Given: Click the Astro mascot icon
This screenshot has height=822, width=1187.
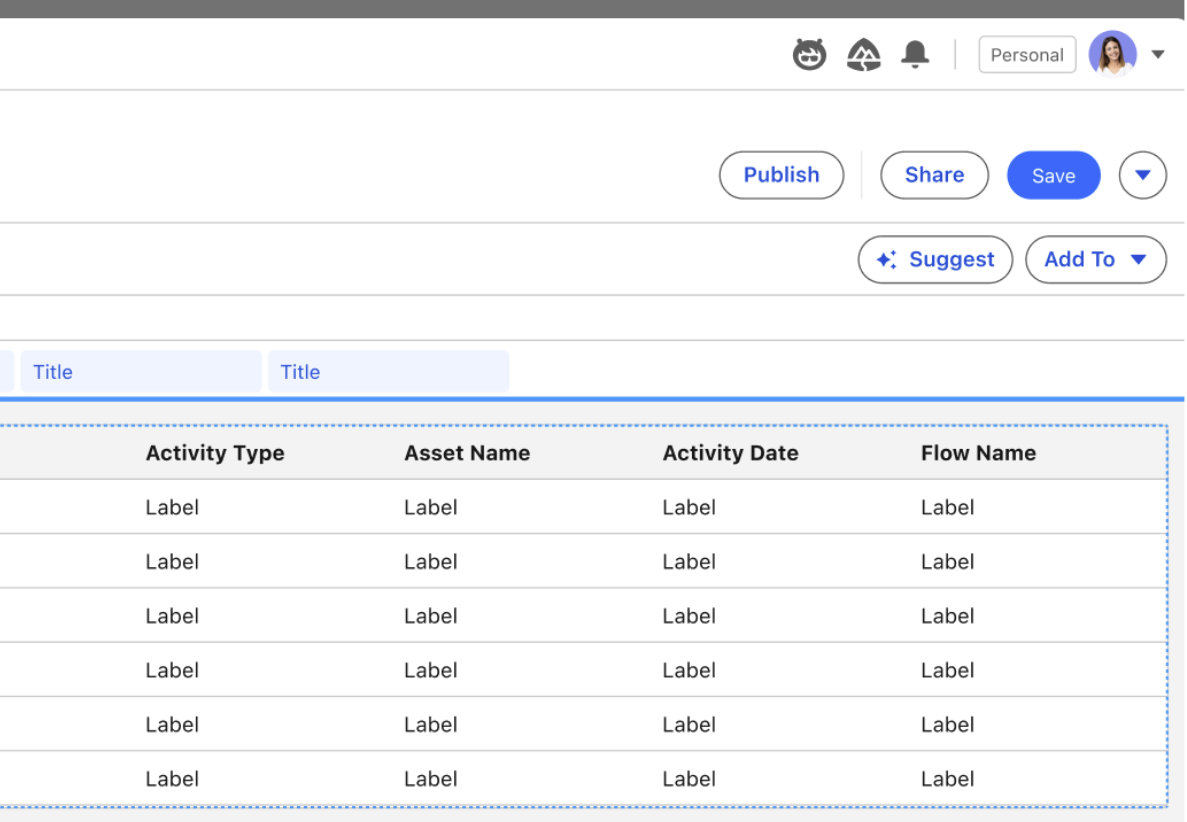Looking at the screenshot, I should tap(809, 55).
